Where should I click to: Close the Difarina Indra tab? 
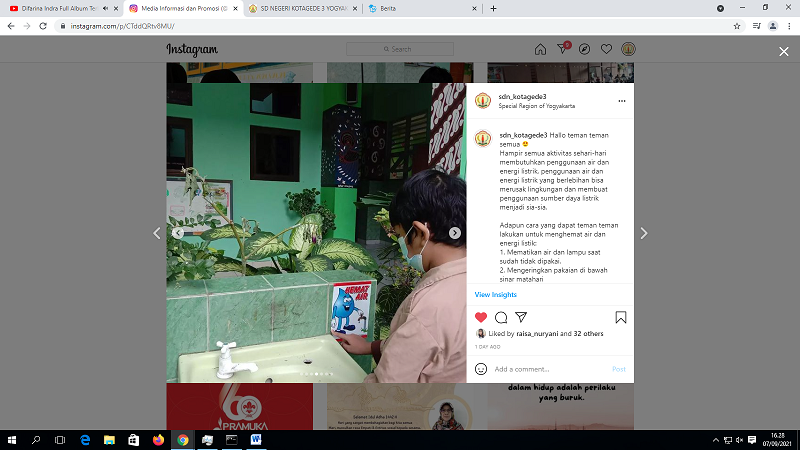[116, 9]
